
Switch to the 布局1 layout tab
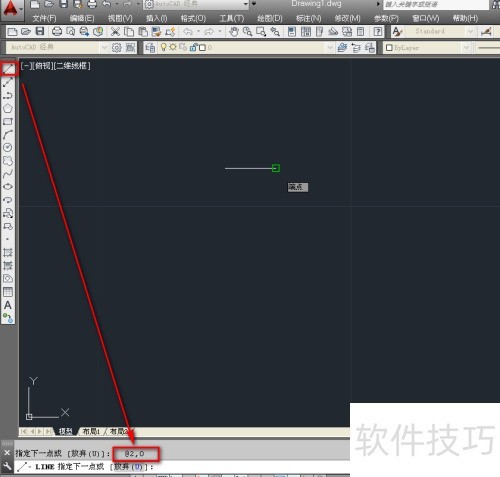point(91,431)
